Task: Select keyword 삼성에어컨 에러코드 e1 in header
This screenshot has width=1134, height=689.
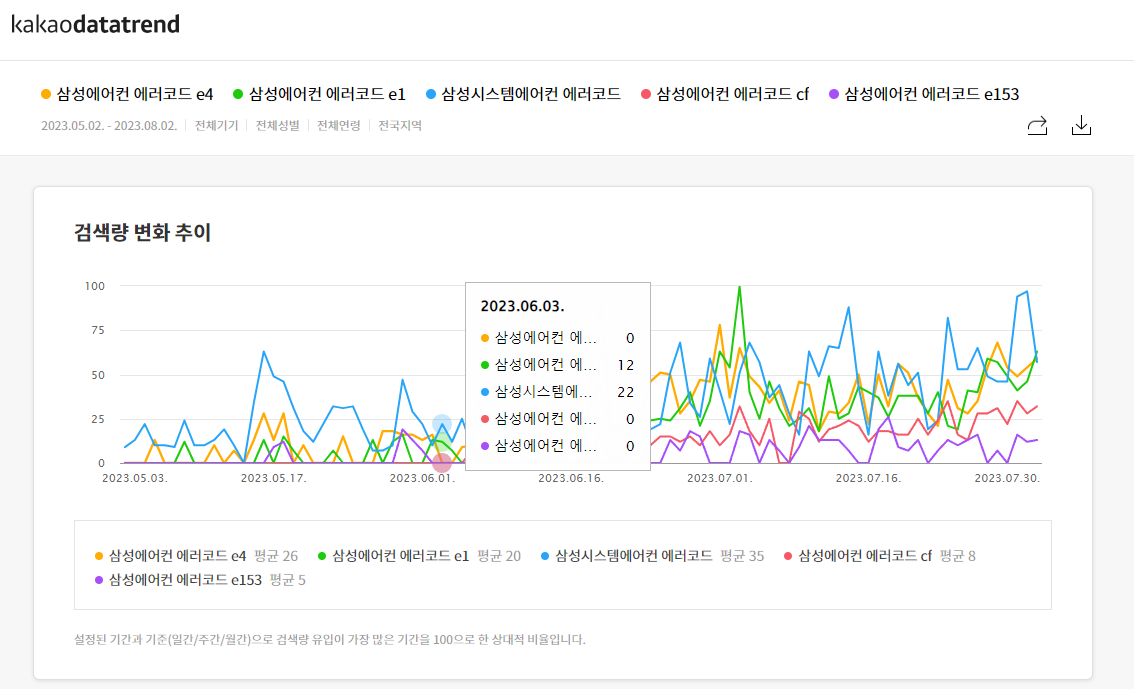Action: click(327, 94)
